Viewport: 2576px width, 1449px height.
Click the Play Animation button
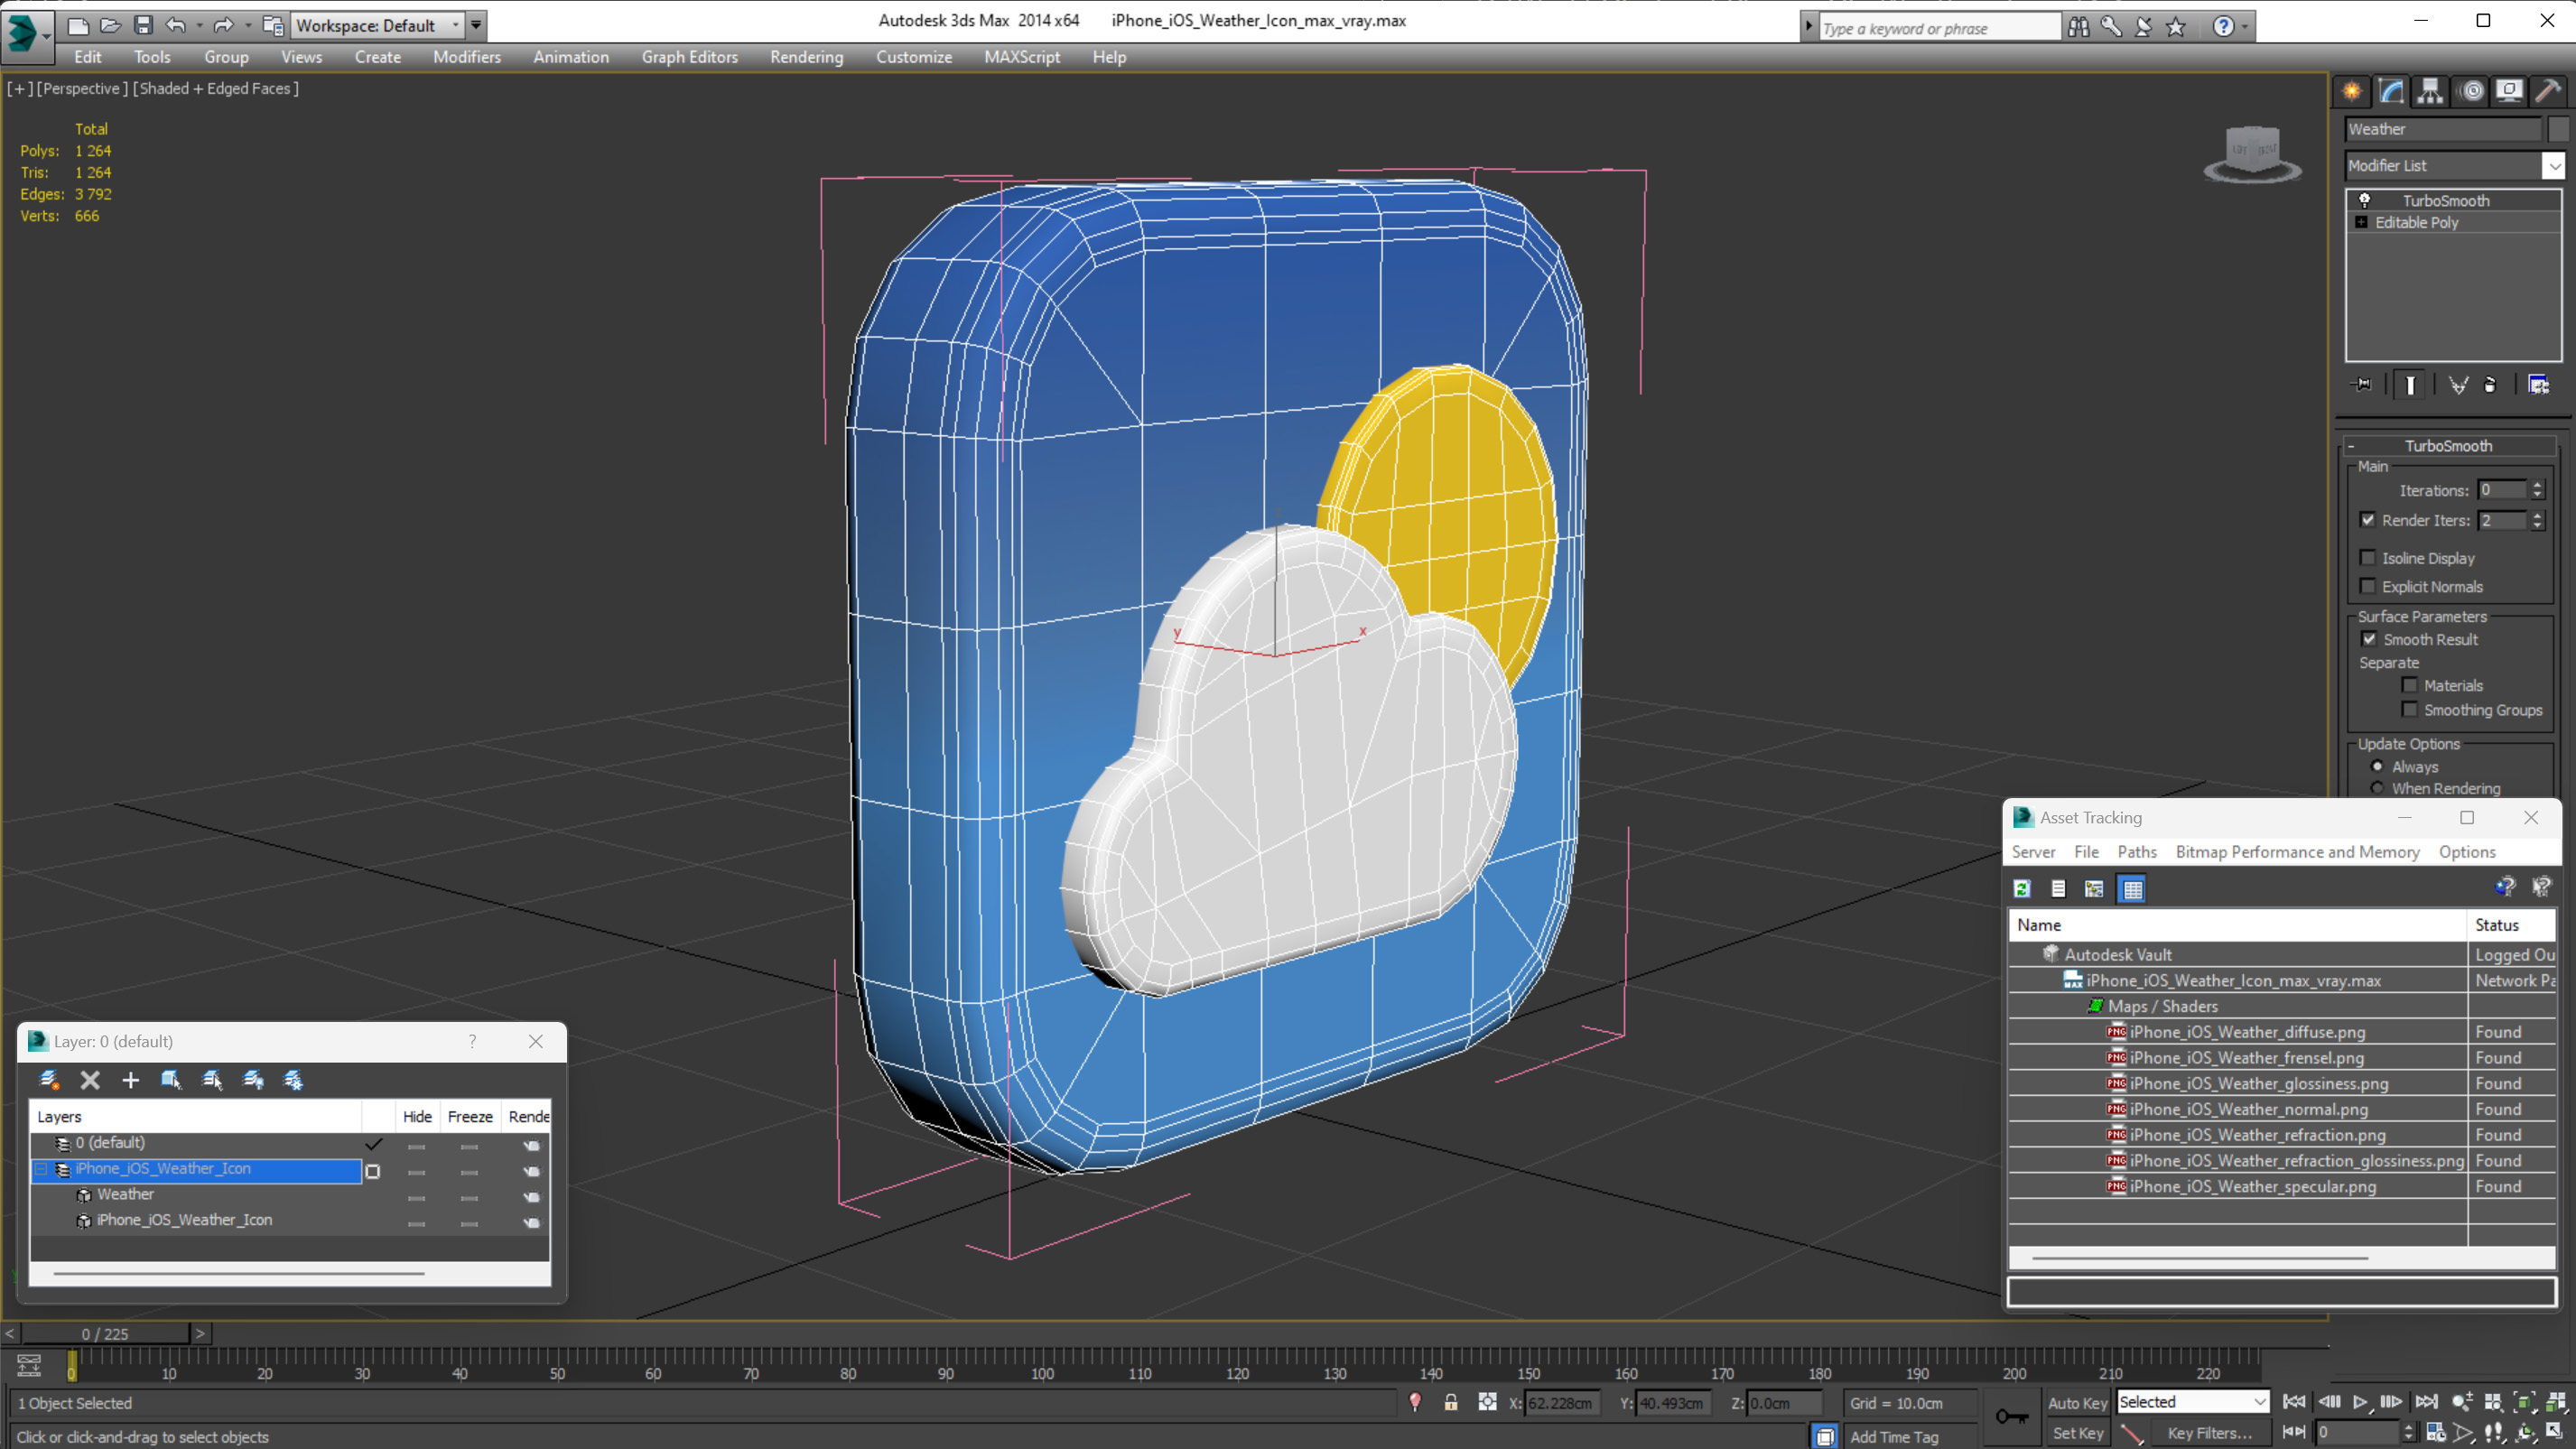2360,1402
